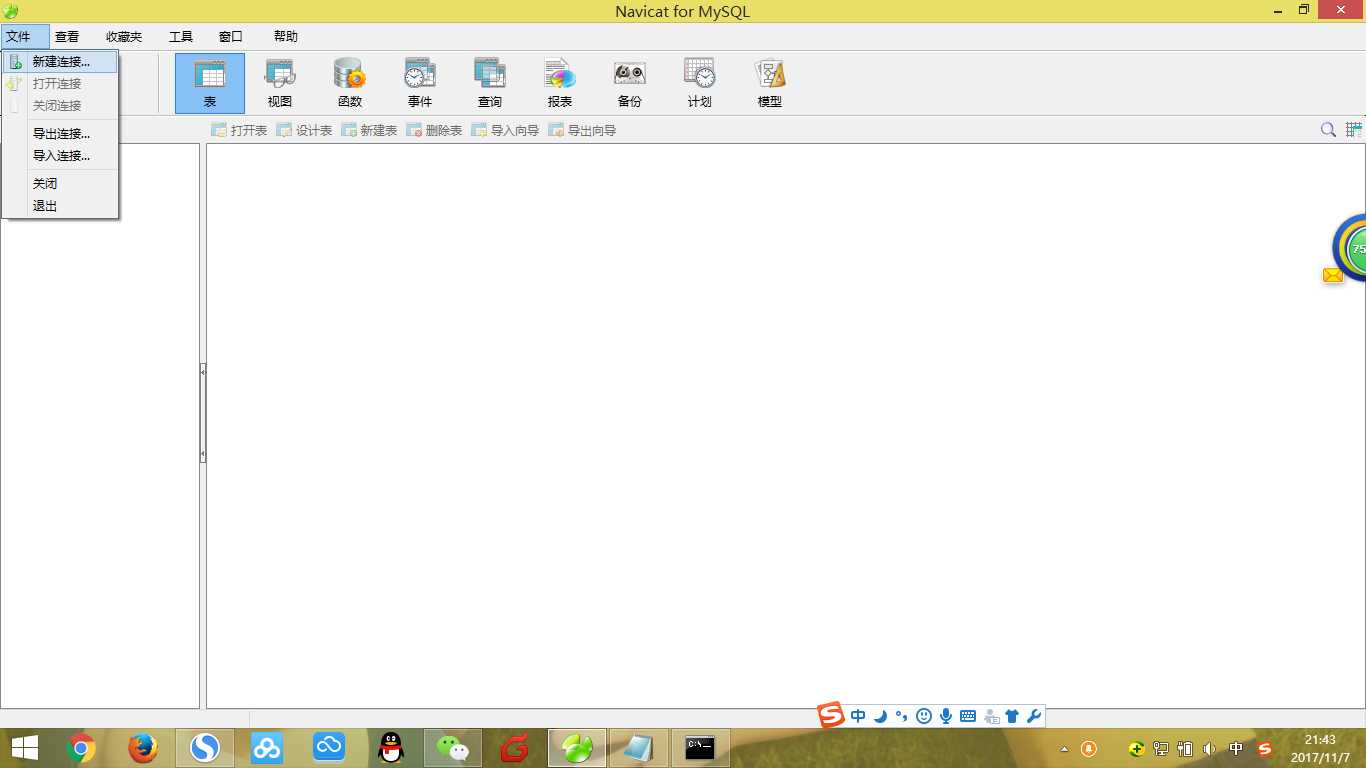The height and width of the screenshot is (768, 1366).
Task: Toggle the moon half-width mode on IME bar
Action: coord(880,716)
